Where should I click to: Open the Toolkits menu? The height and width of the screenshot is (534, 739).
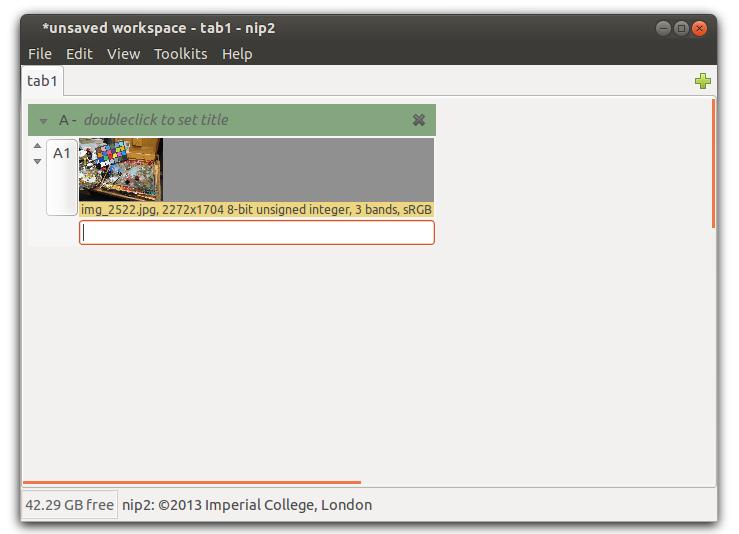click(181, 54)
